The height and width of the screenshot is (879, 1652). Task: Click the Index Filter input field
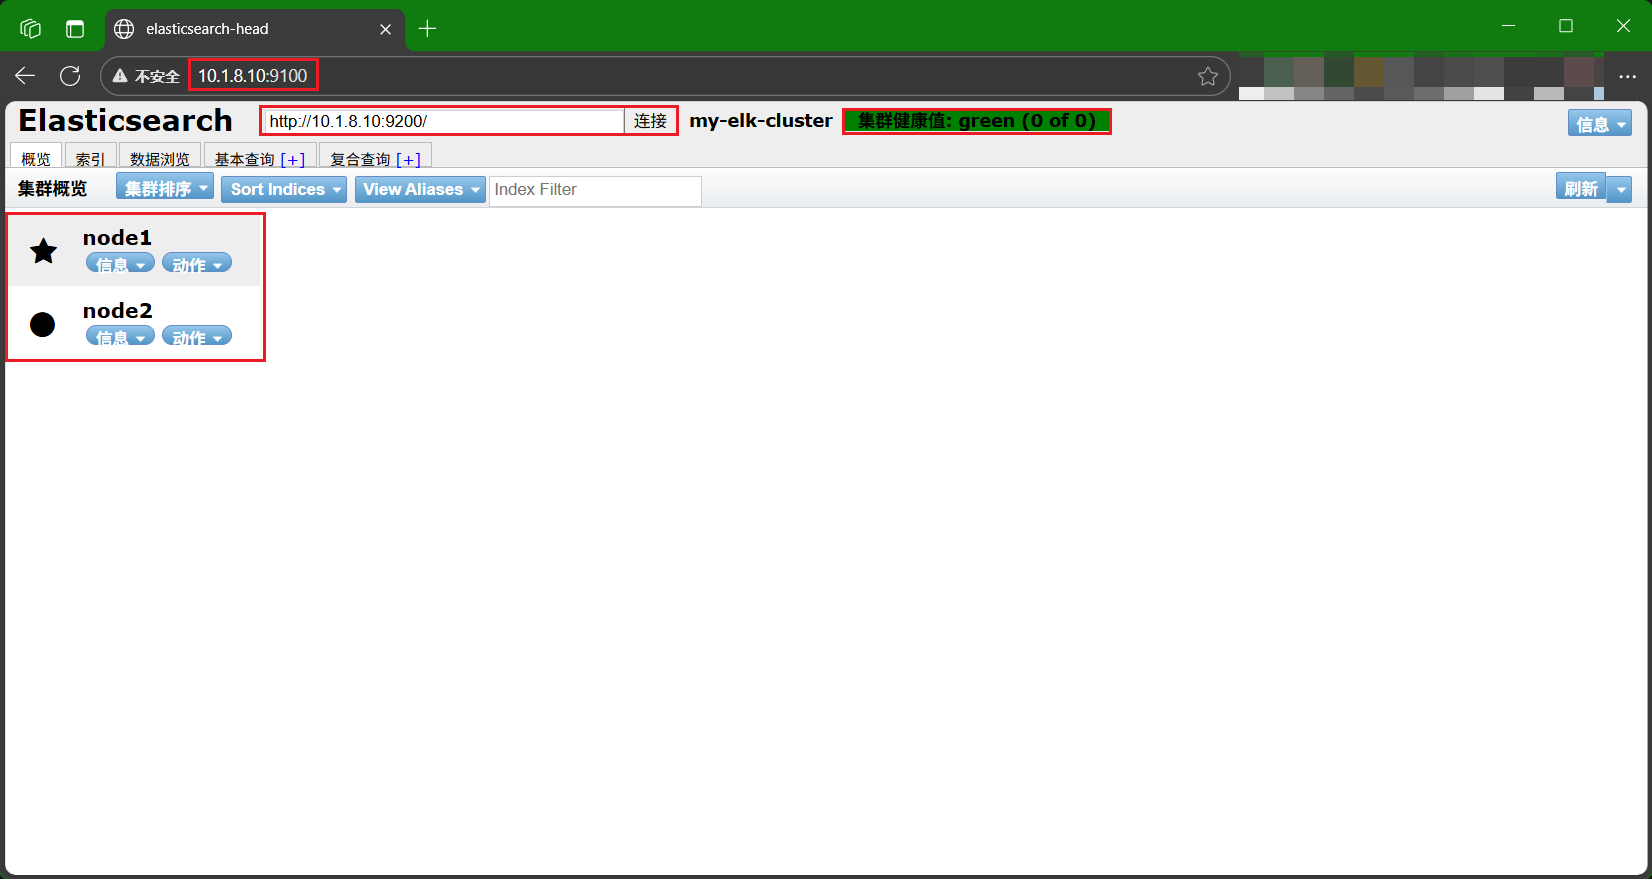click(595, 190)
